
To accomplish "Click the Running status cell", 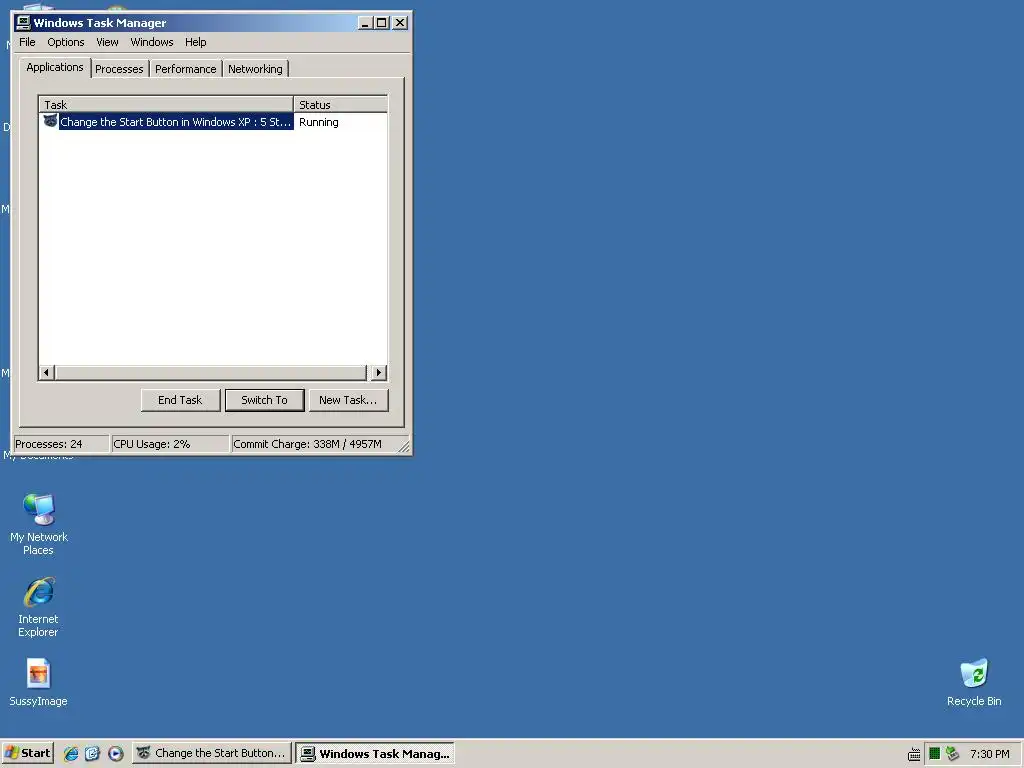I will click(x=319, y=122).
